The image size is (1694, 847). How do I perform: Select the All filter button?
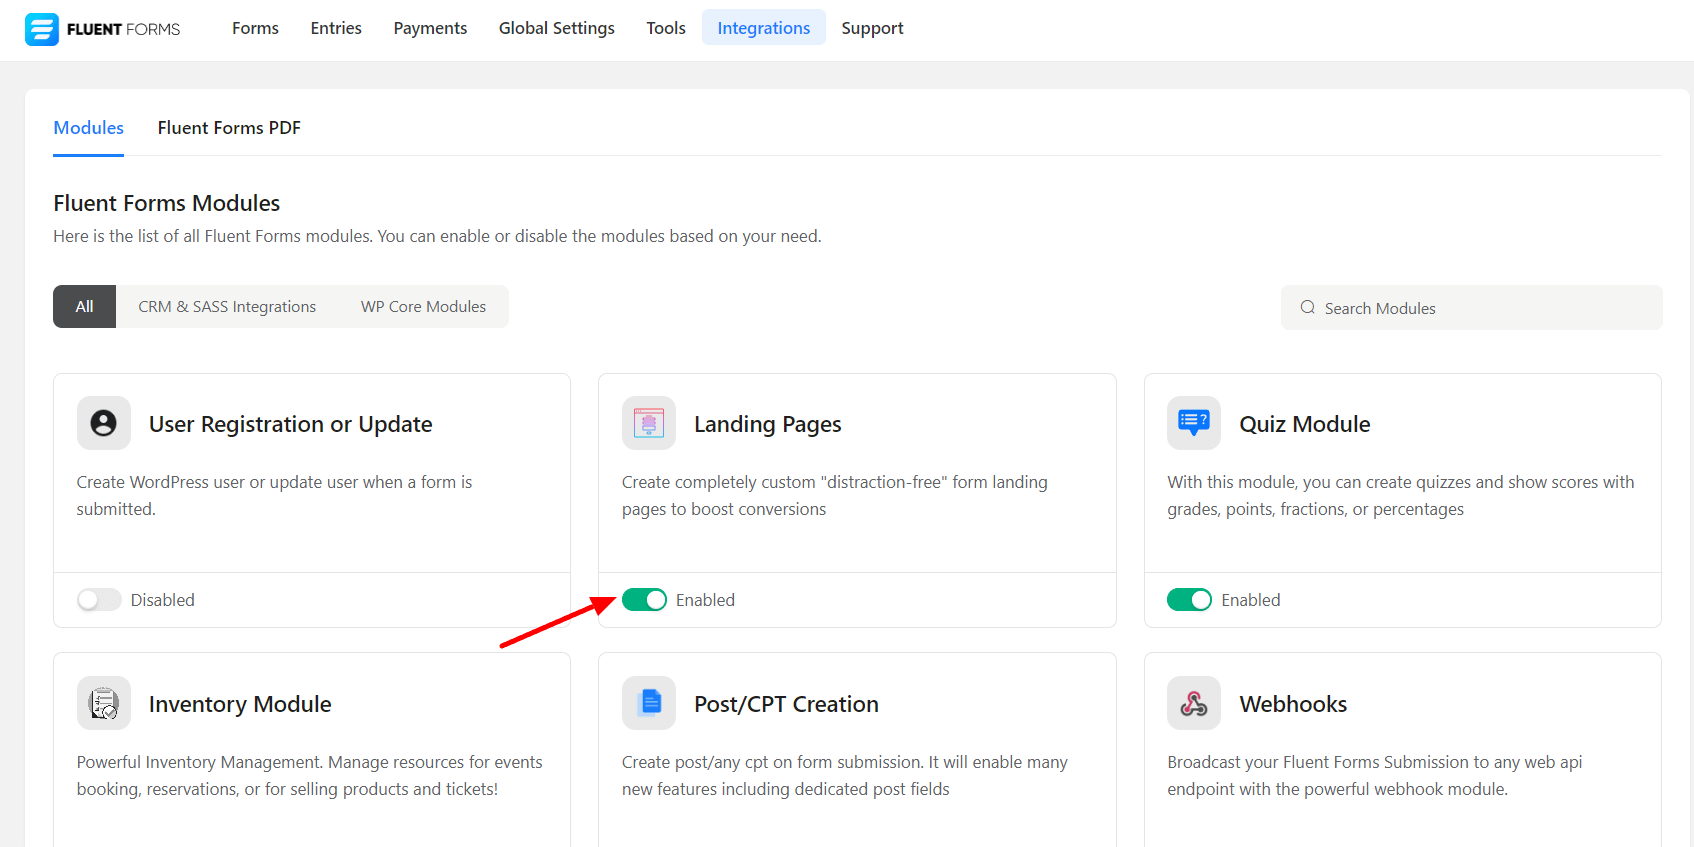pyautogui.click(x=85, y=307)
